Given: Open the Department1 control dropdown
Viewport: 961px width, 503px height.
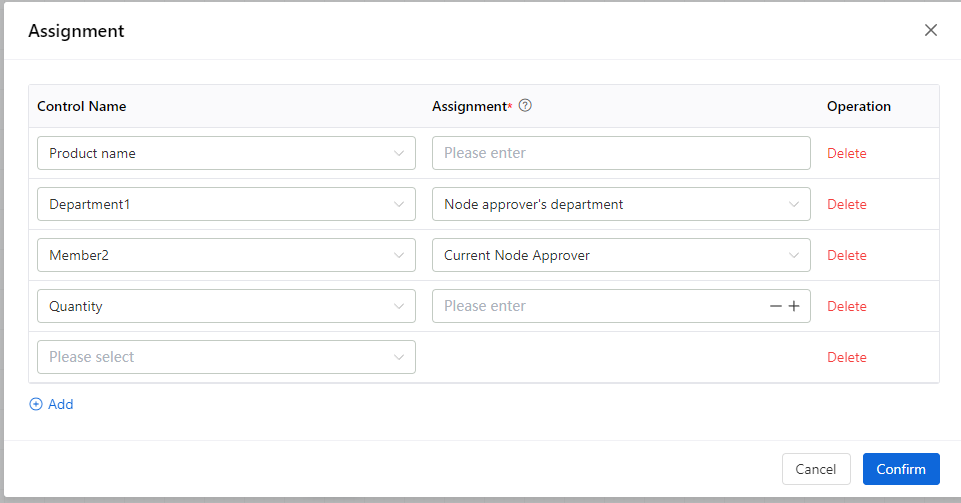Looking at the screenshot, I should point(226,204).
